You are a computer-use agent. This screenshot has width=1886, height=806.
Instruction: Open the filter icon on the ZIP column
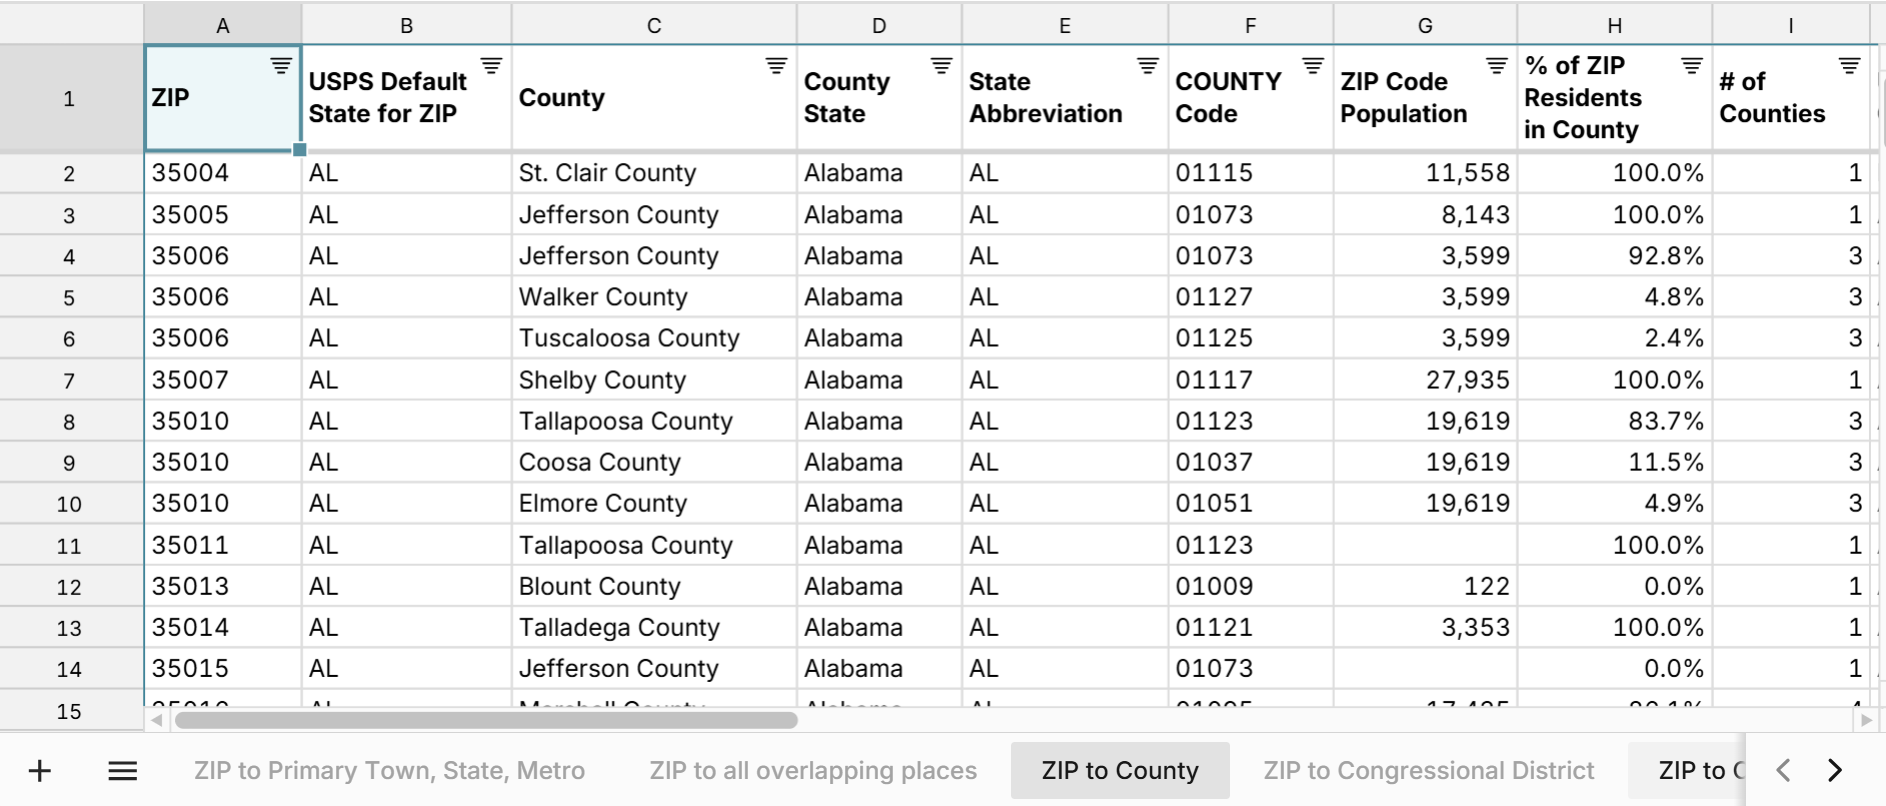click(280, 66)
